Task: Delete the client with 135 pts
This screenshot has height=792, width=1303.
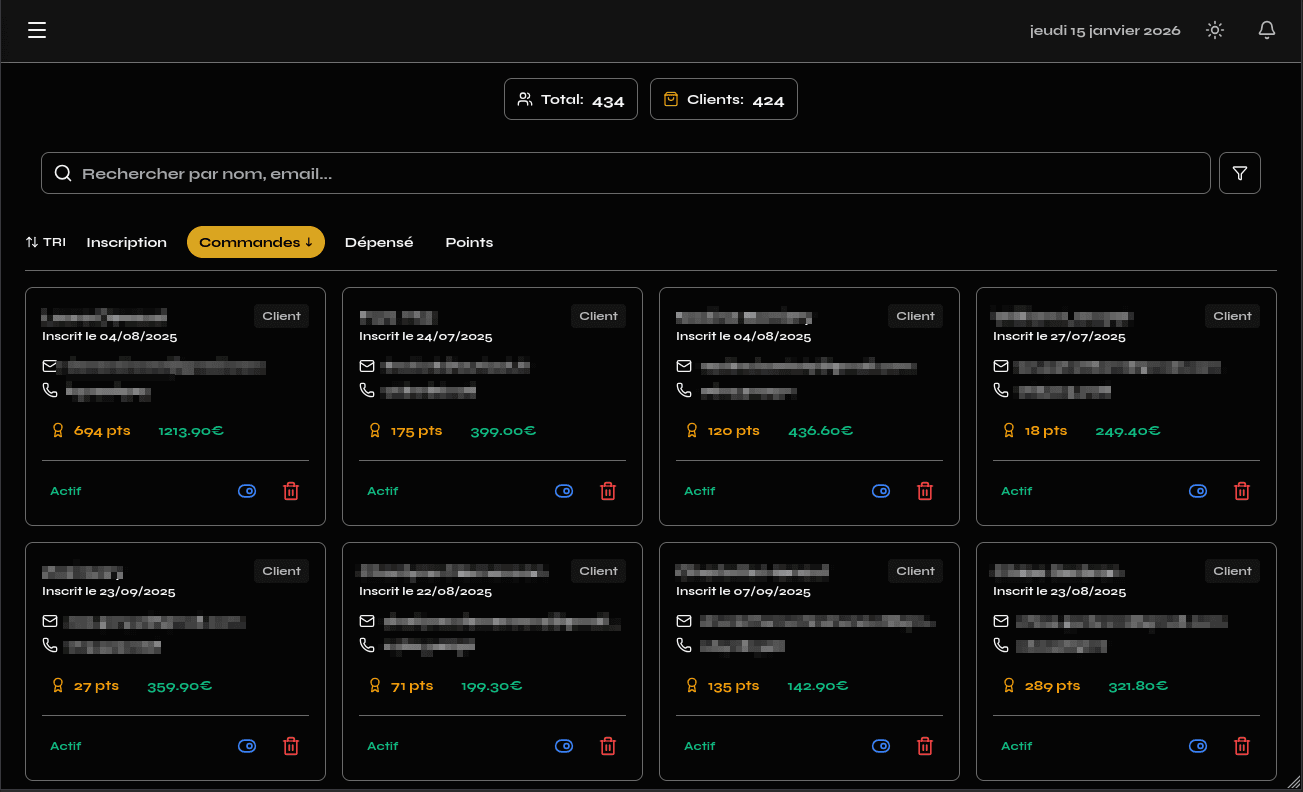Action: point(925,746)
